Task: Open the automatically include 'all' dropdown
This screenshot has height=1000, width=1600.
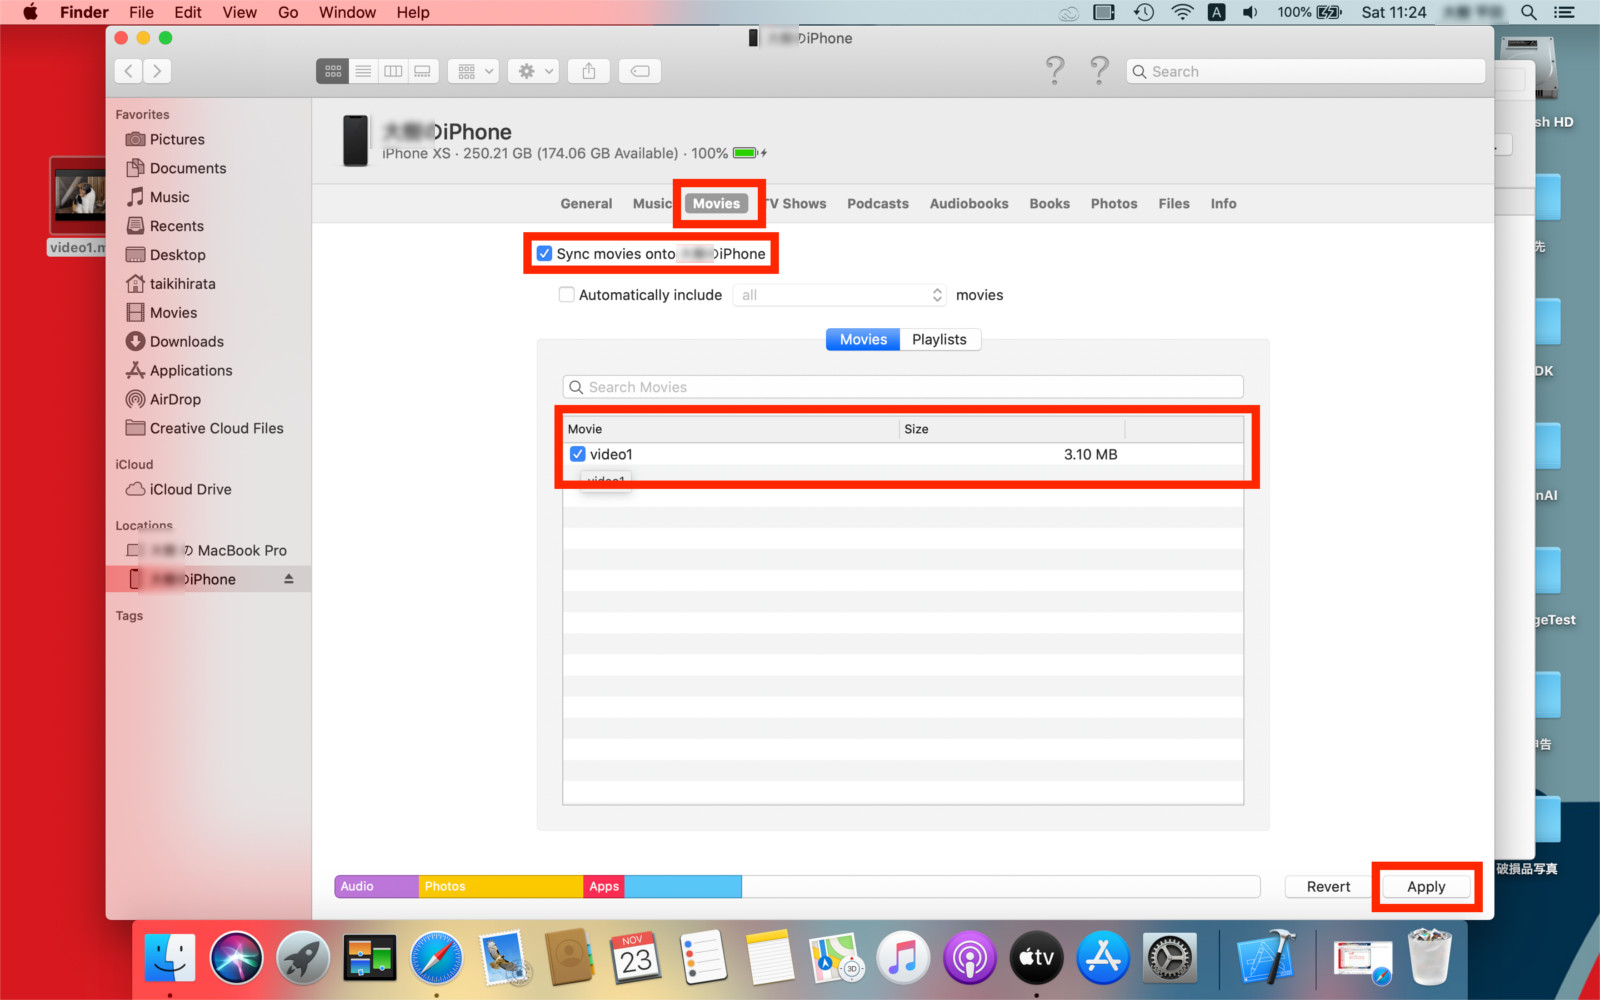Action: tap(839, 295)
